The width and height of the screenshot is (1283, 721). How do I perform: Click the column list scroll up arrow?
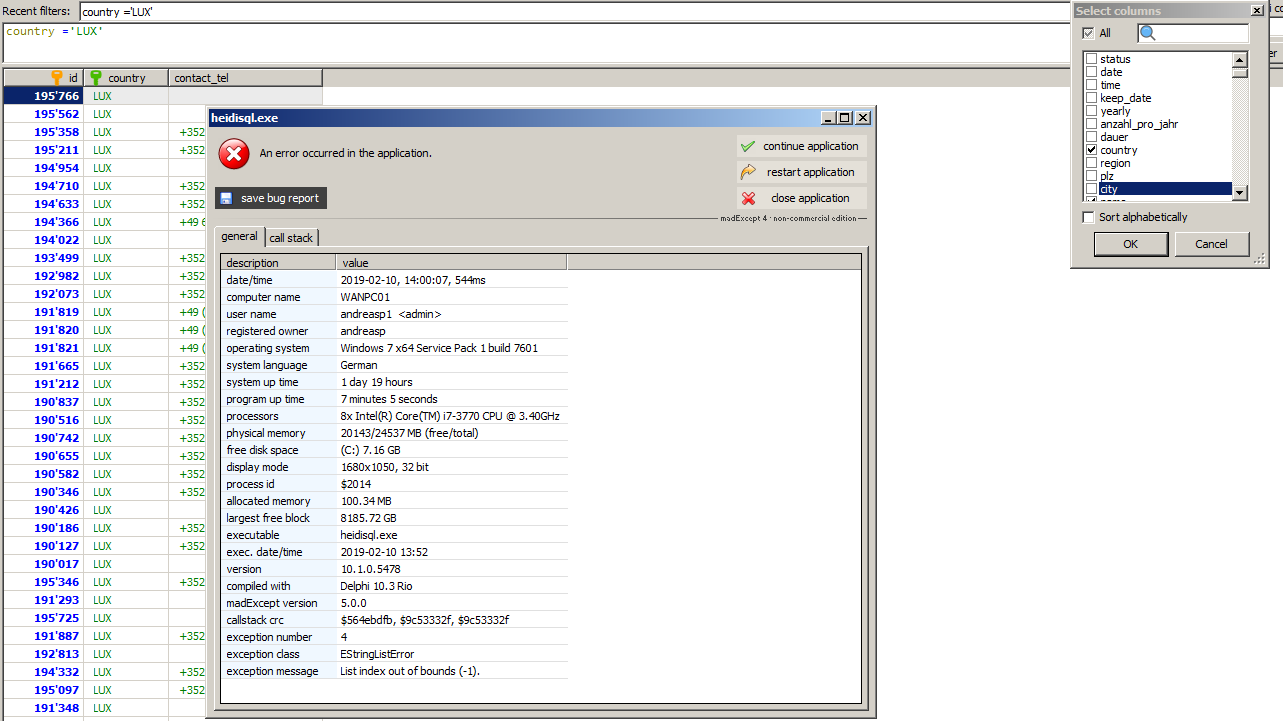coord(1240,59)
